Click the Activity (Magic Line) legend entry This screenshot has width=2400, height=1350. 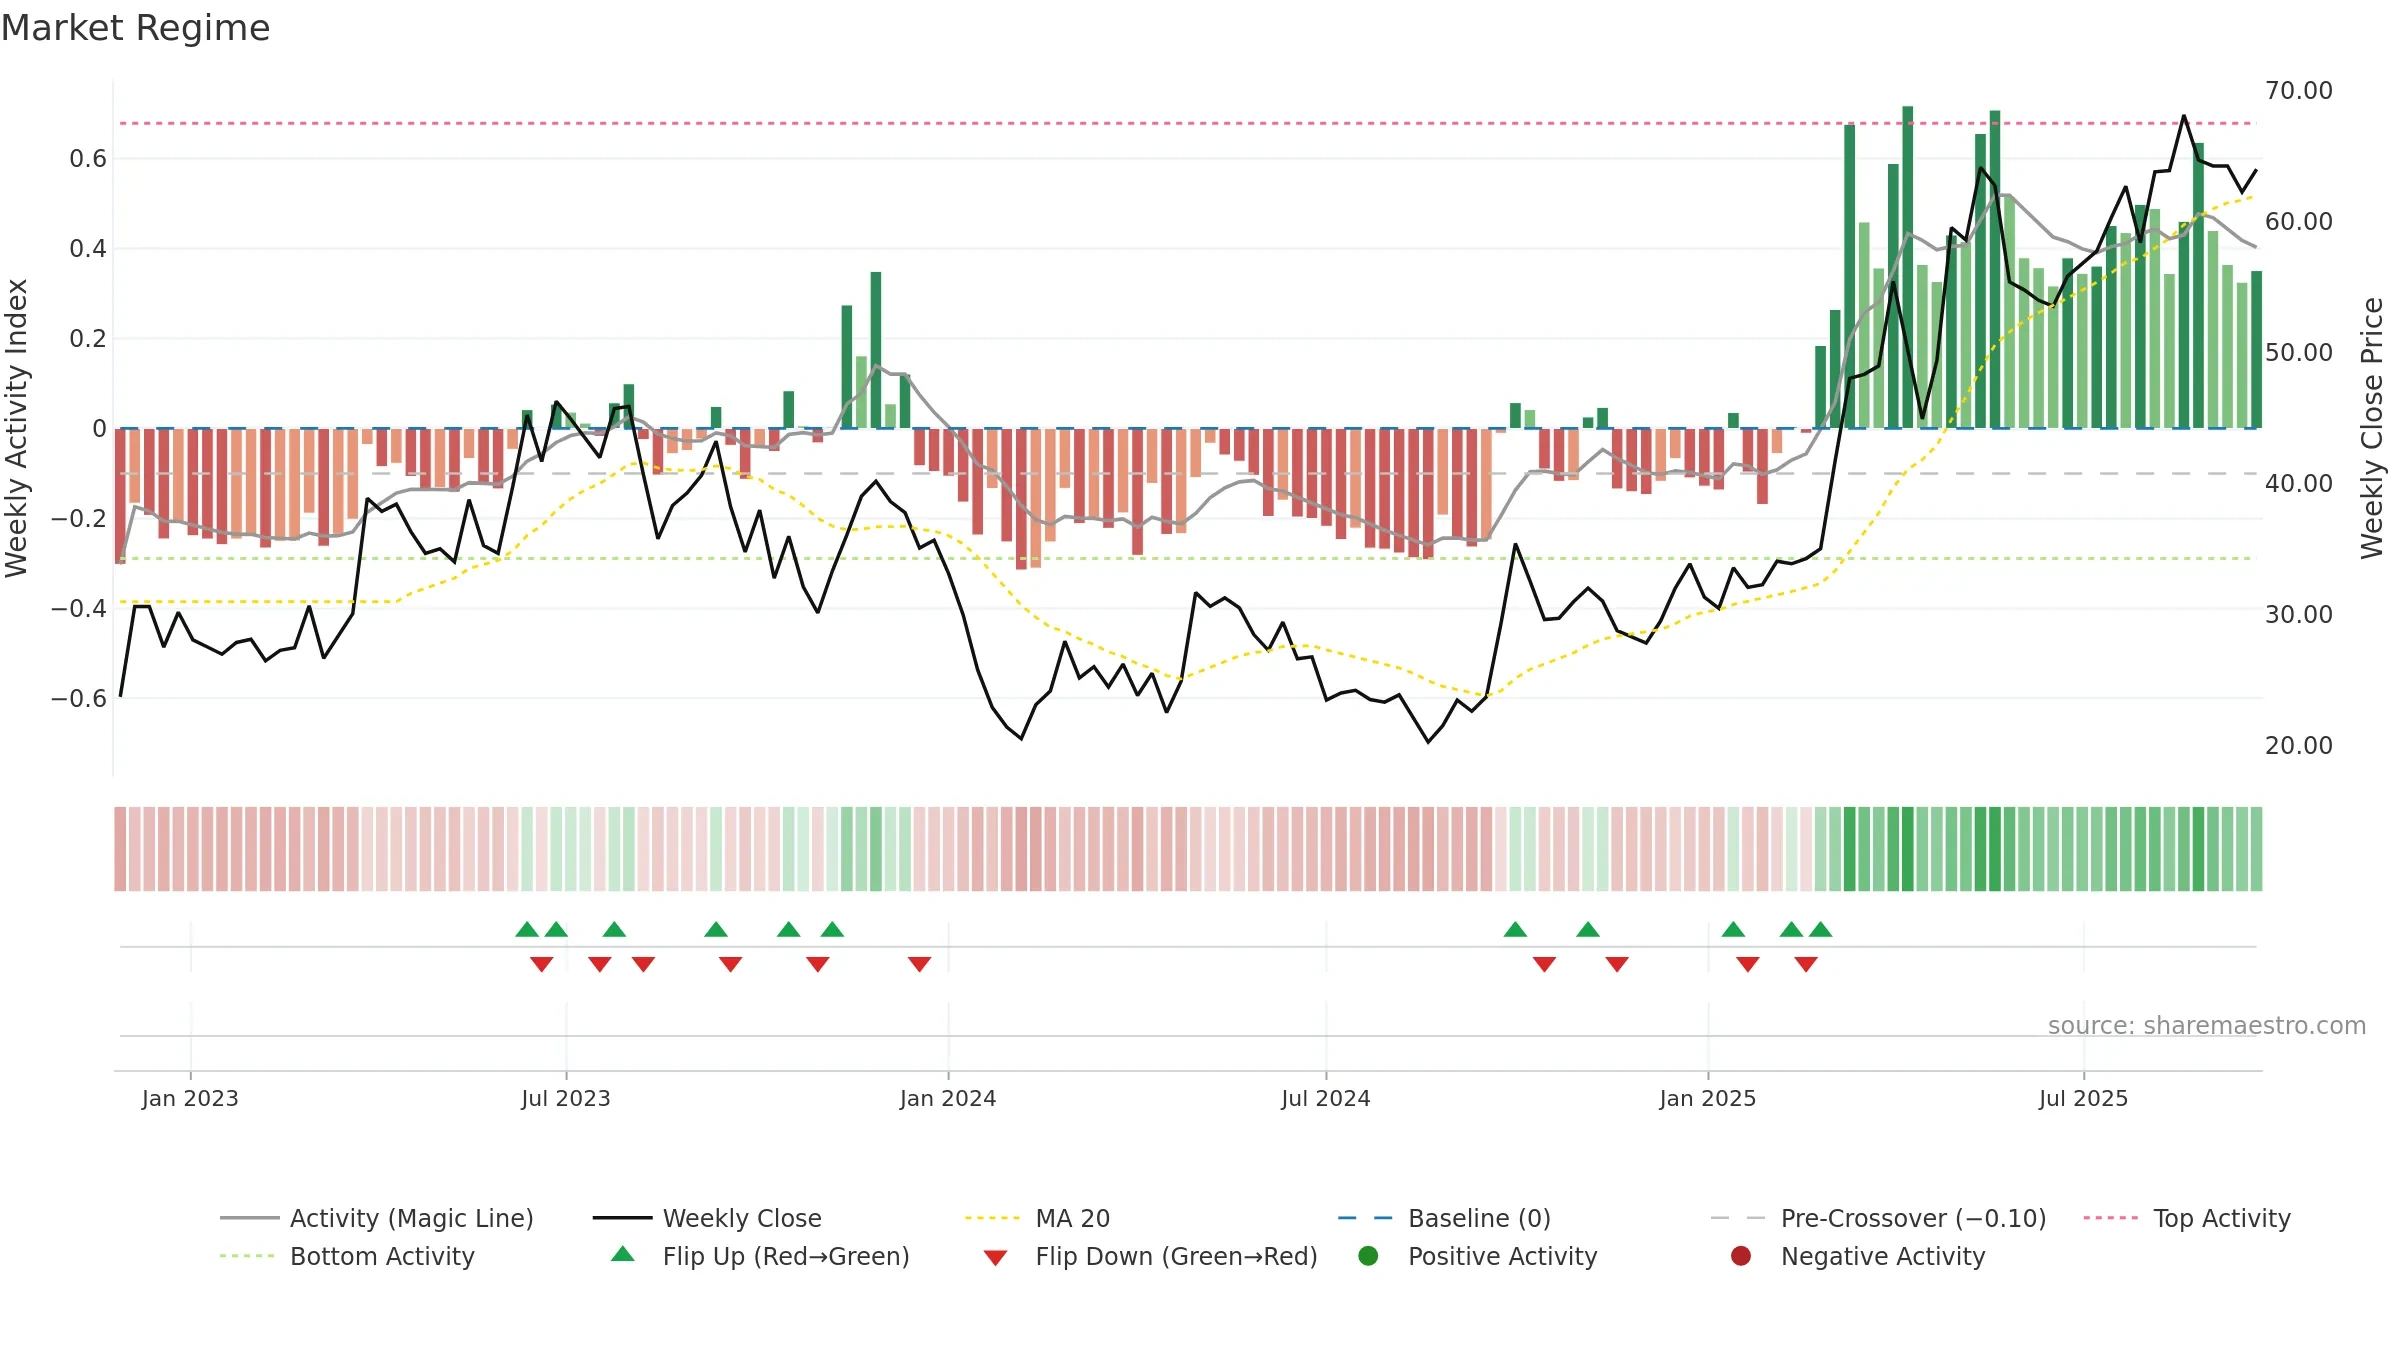coord(377,1218)
